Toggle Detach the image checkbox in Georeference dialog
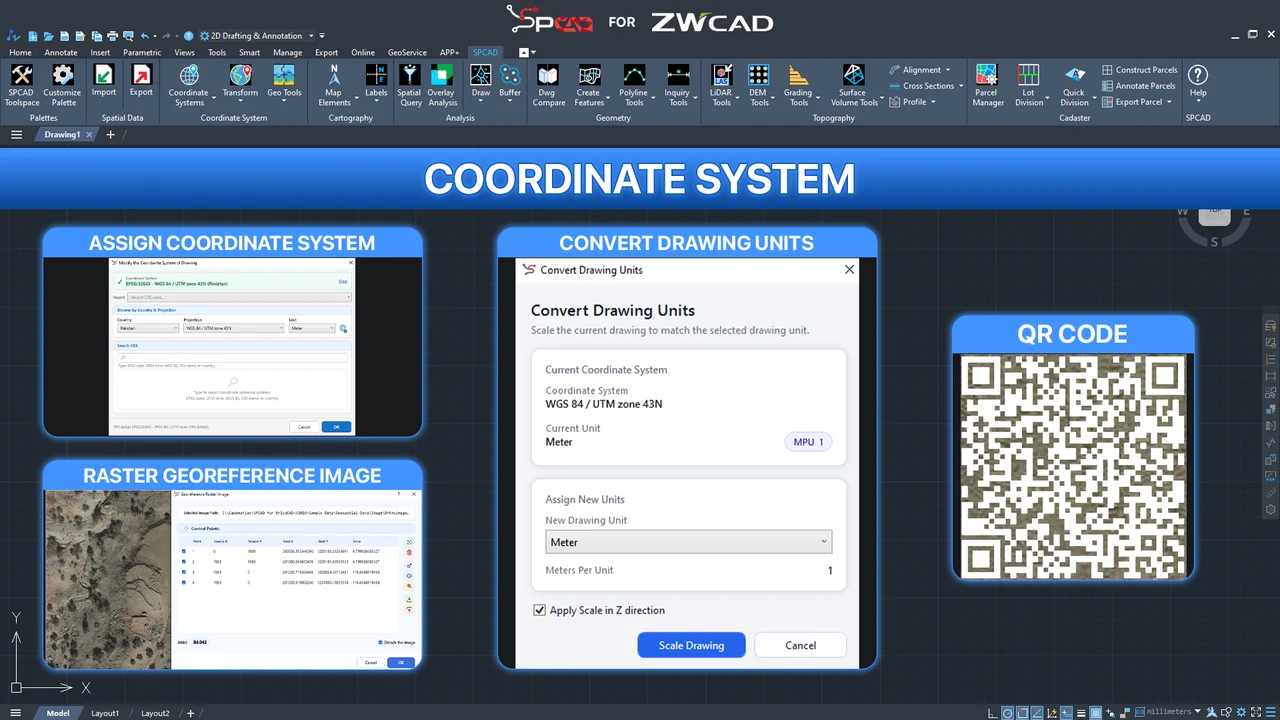1280x720 pixels. point(380,642)
